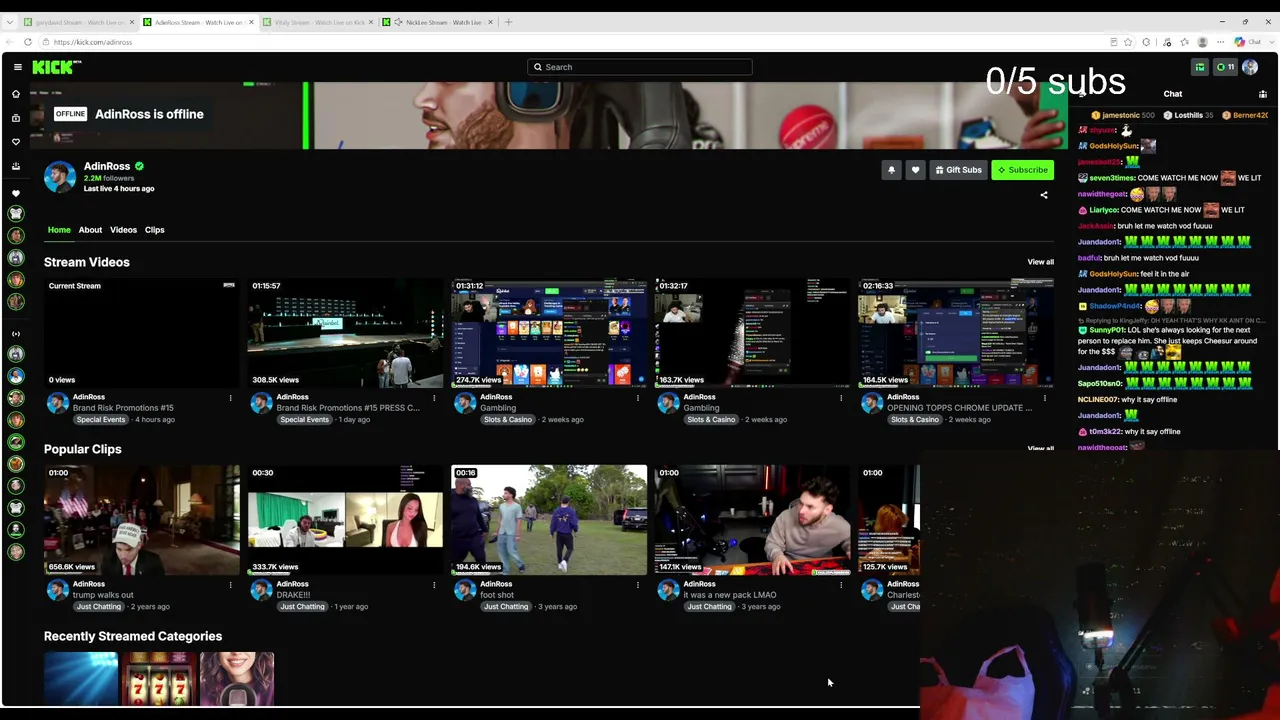This screenshot has height=720, width=1280.
Task: Open options for DRAKE!!! clip
Action: click(434, 585)
